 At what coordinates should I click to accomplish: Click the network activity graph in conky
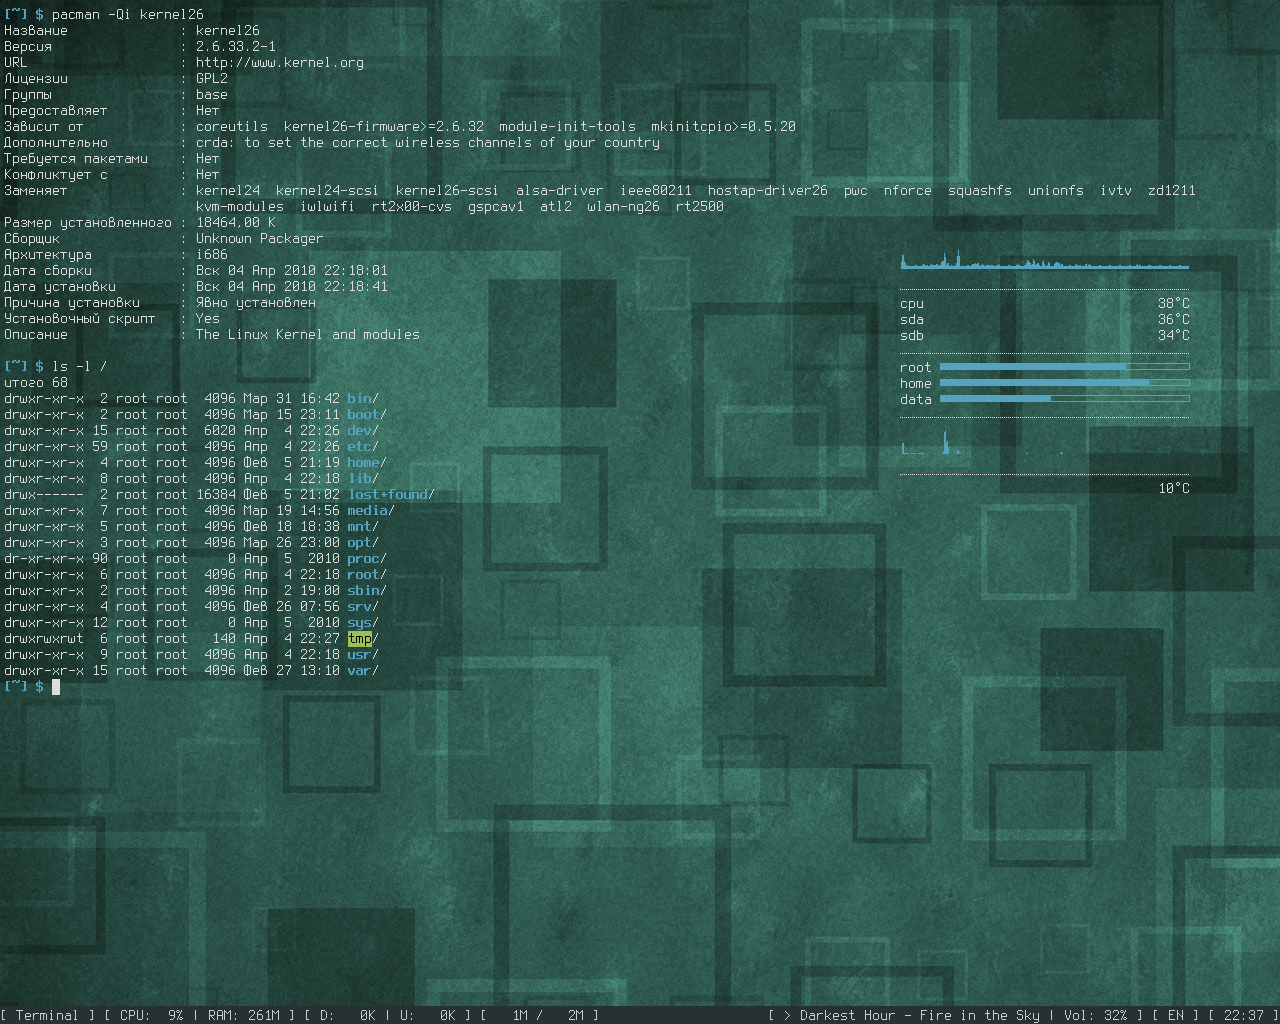[1045, 442]
